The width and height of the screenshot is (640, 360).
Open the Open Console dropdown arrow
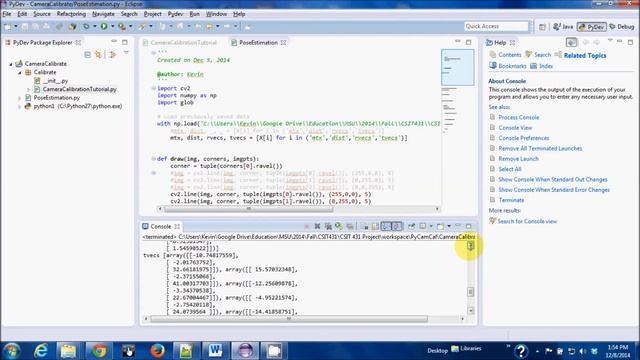(449, 226)
